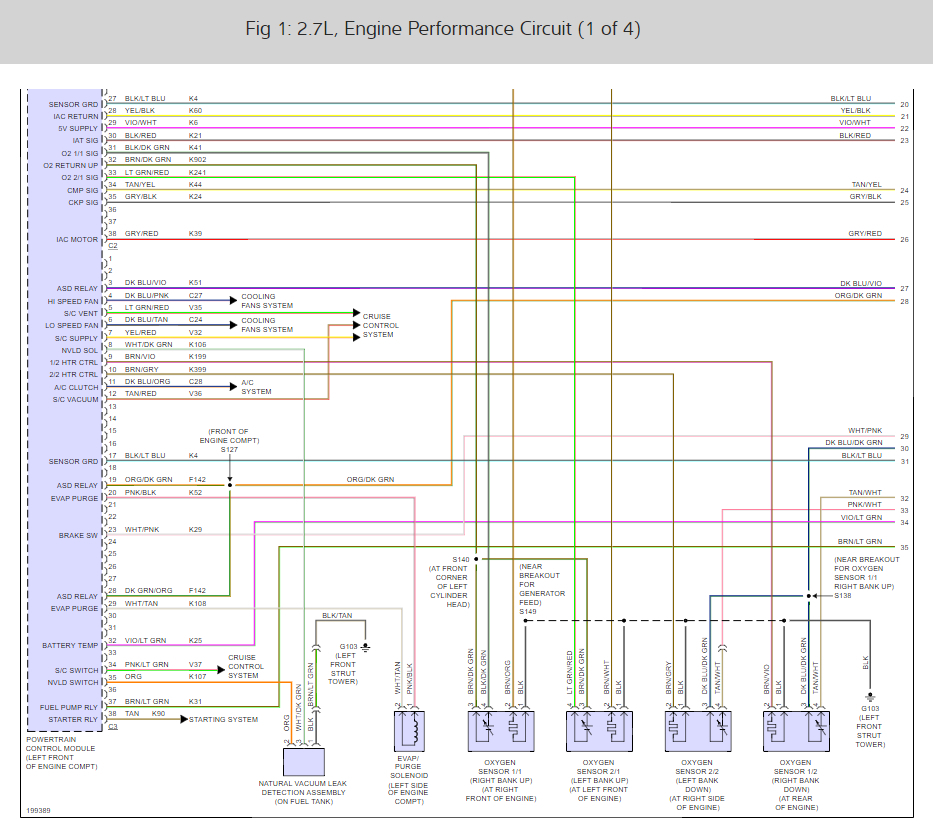Click the C3 connector label
933x838 pixels.
(x=113, y=727)
